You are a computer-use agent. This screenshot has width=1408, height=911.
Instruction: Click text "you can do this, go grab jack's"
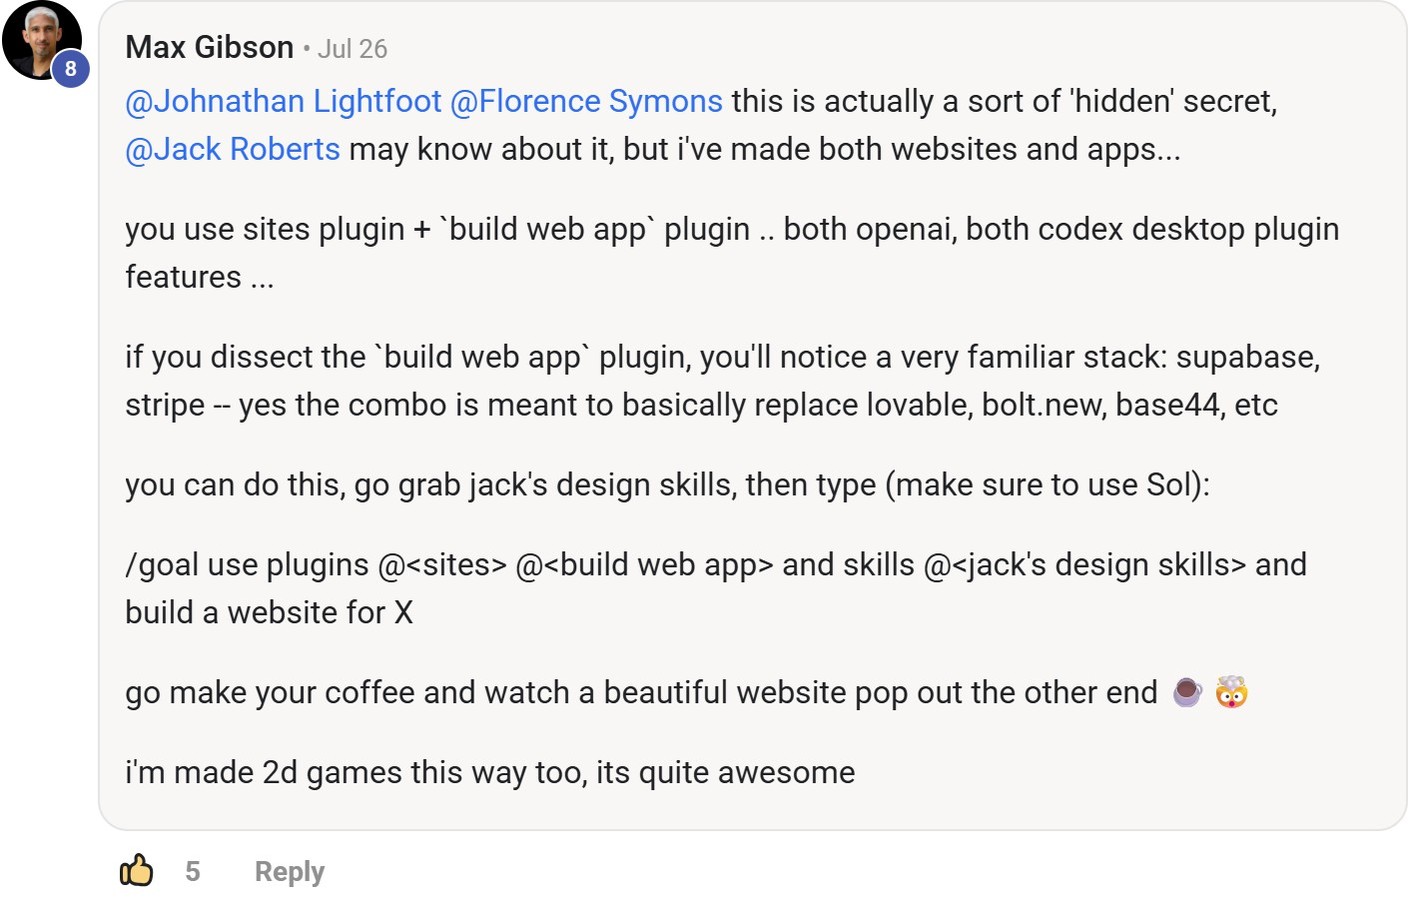coord(336,485)
